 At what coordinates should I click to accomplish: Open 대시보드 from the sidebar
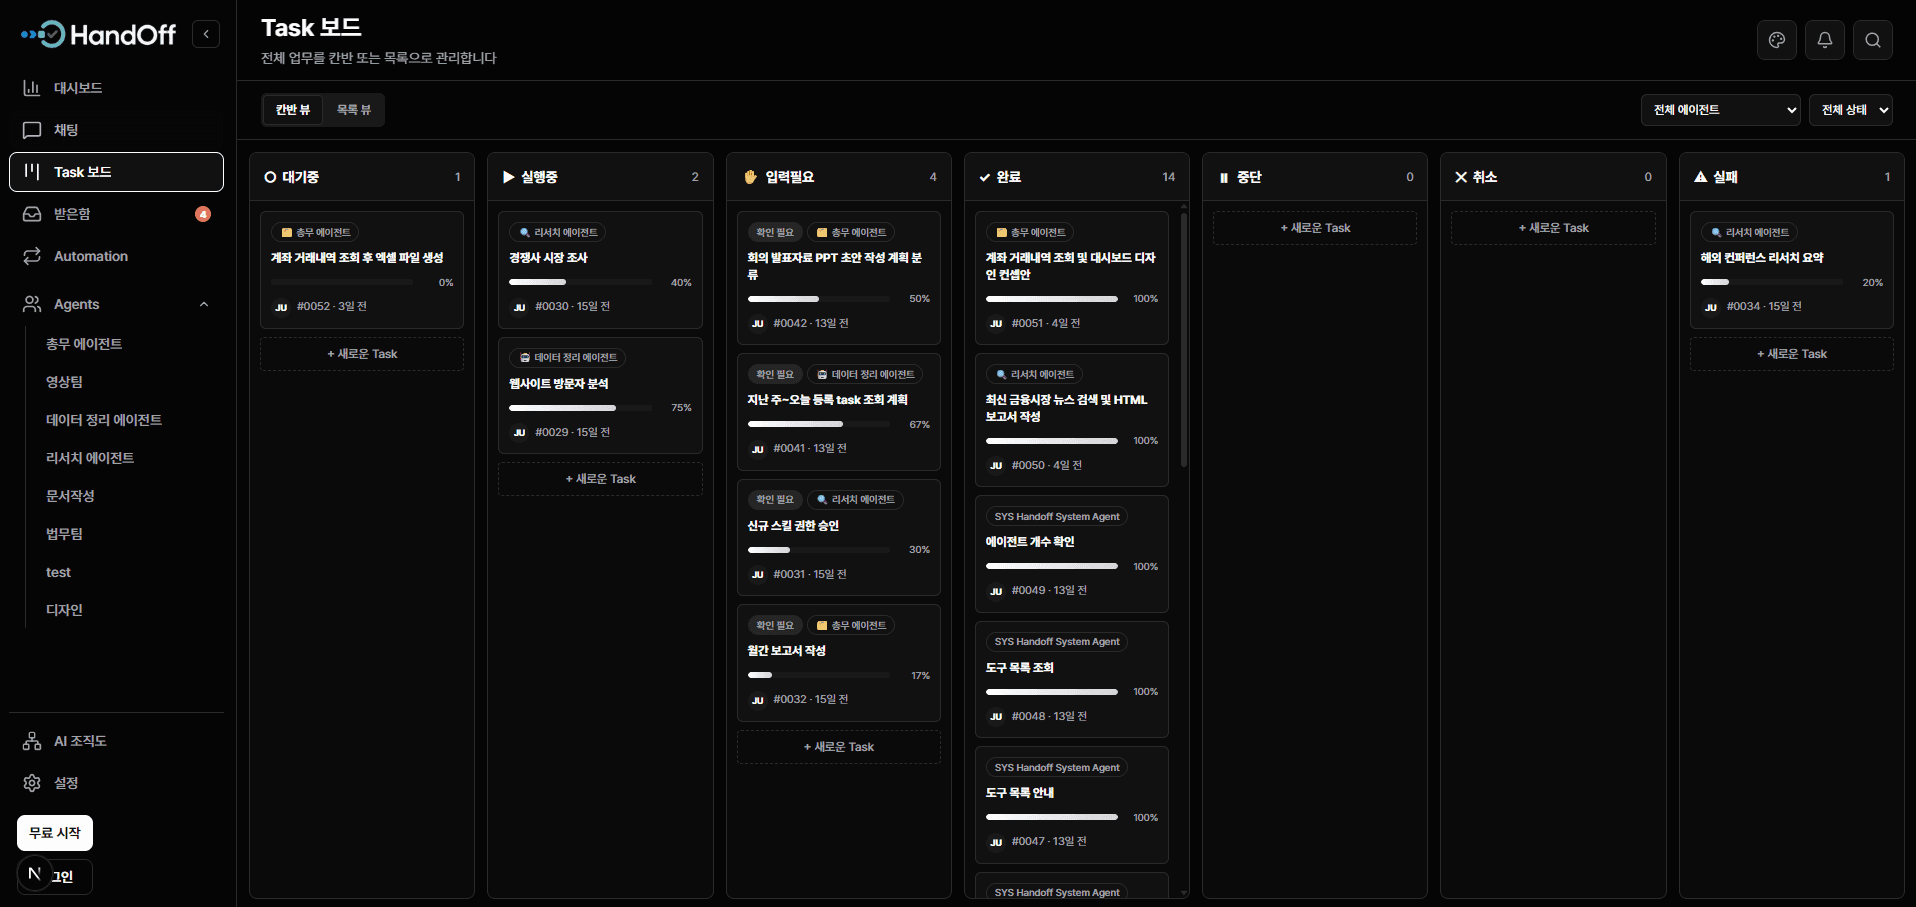click(116, 88)
